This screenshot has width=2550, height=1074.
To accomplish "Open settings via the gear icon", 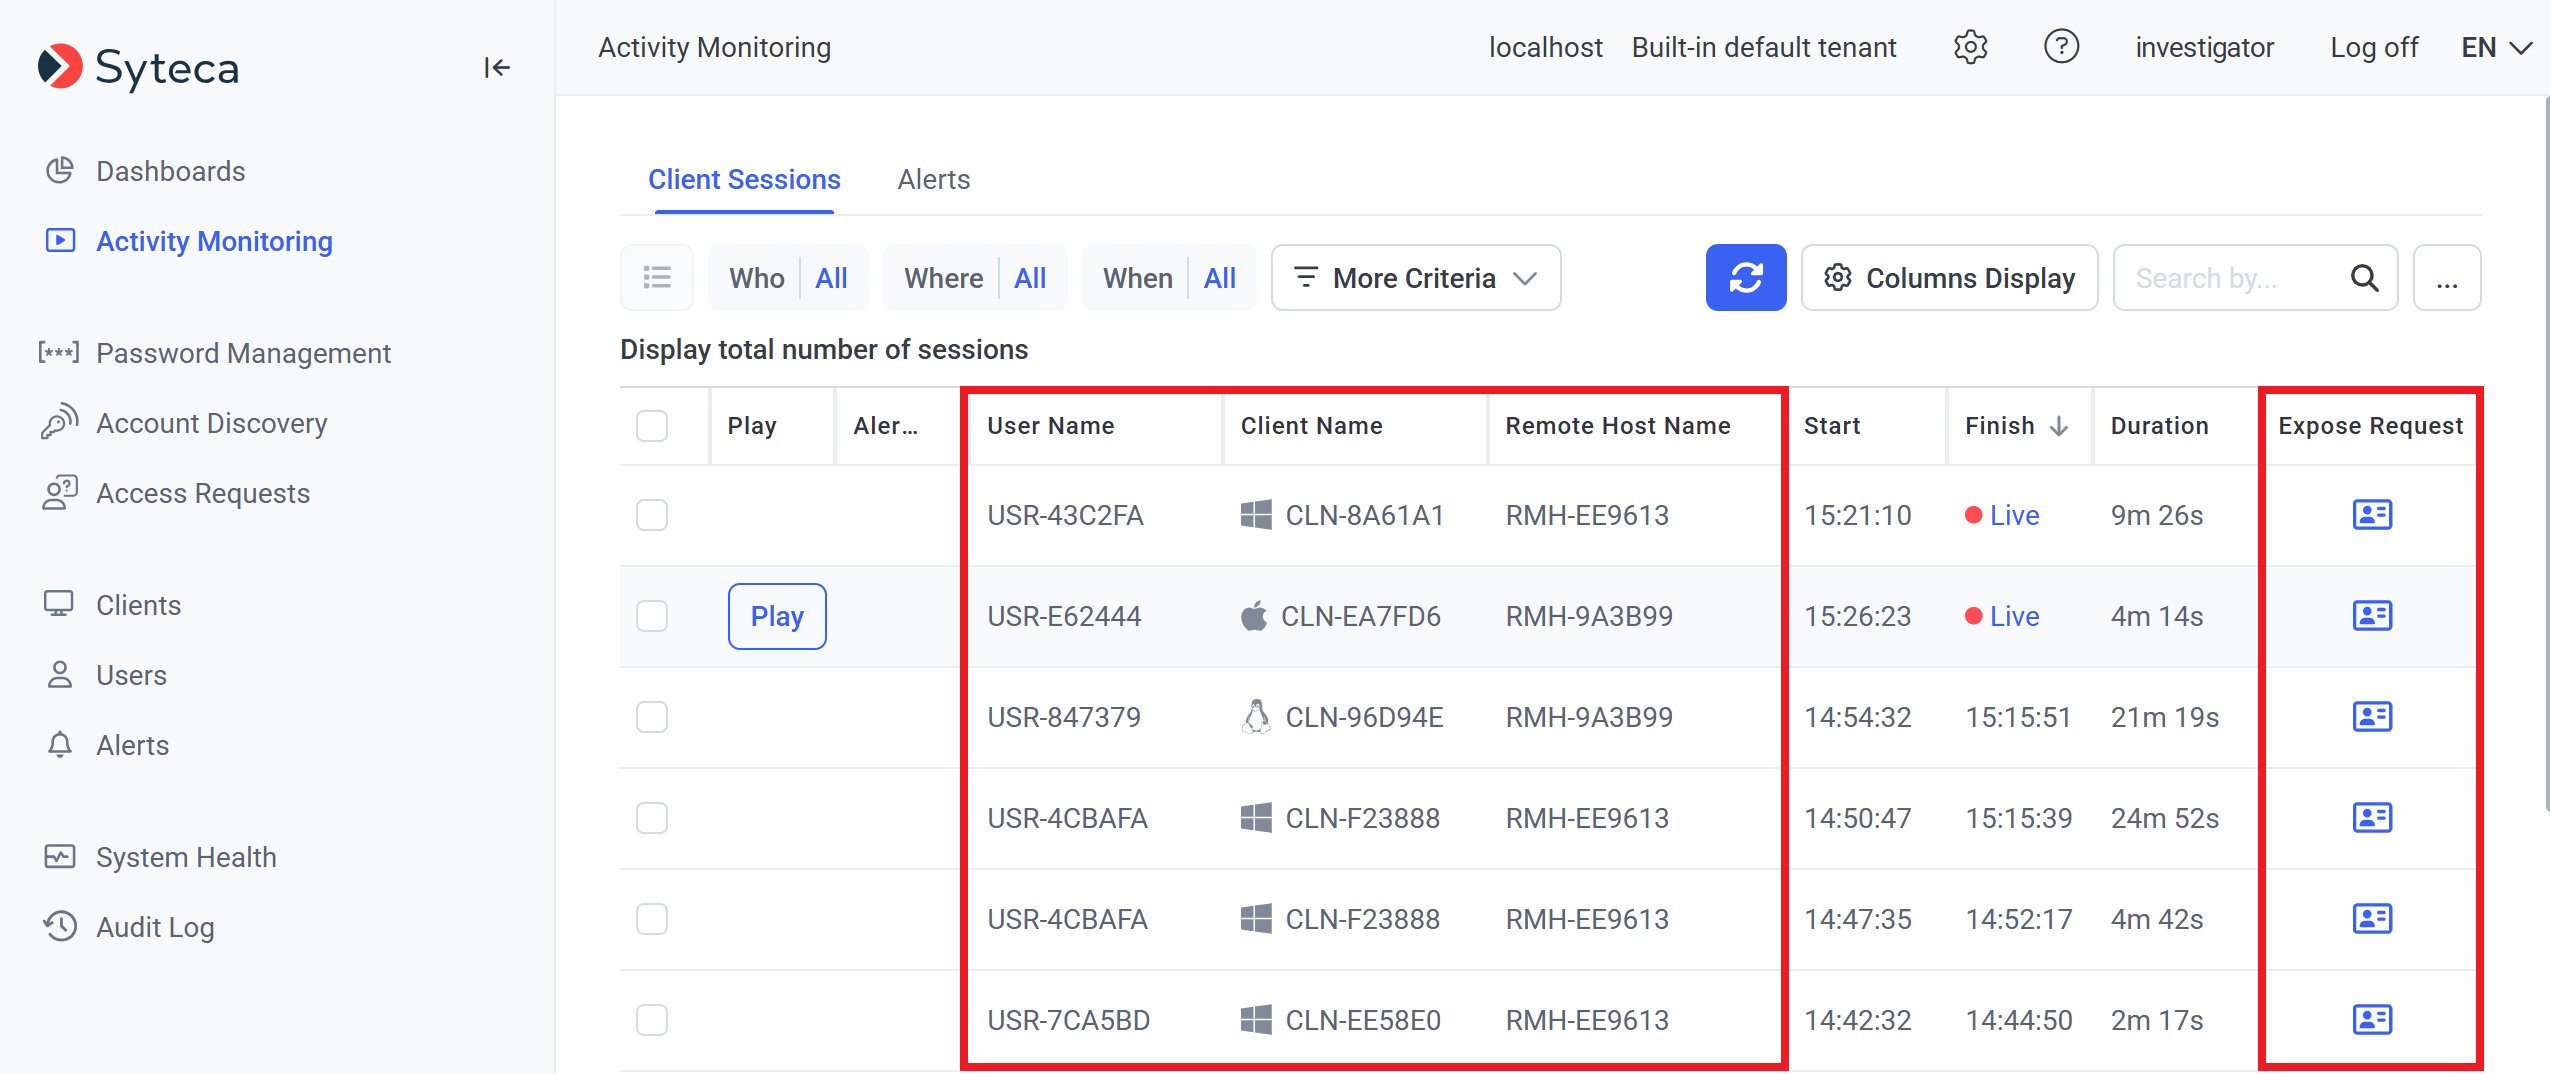I will click(1970, 47).
